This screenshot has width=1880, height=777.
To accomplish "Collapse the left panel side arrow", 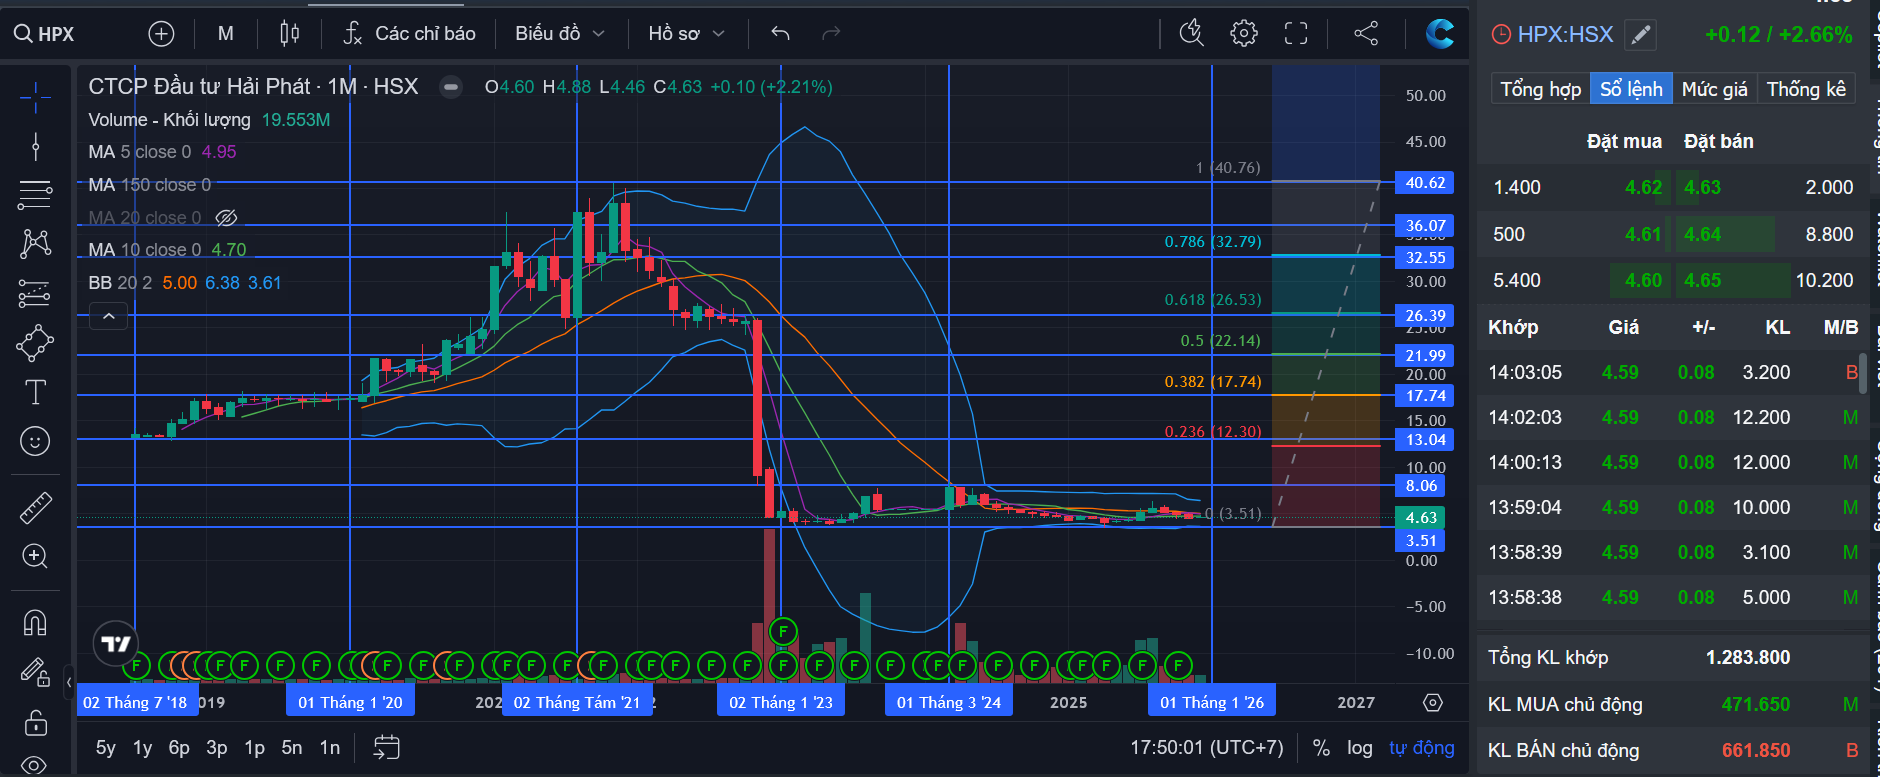I will pos(69,682).
